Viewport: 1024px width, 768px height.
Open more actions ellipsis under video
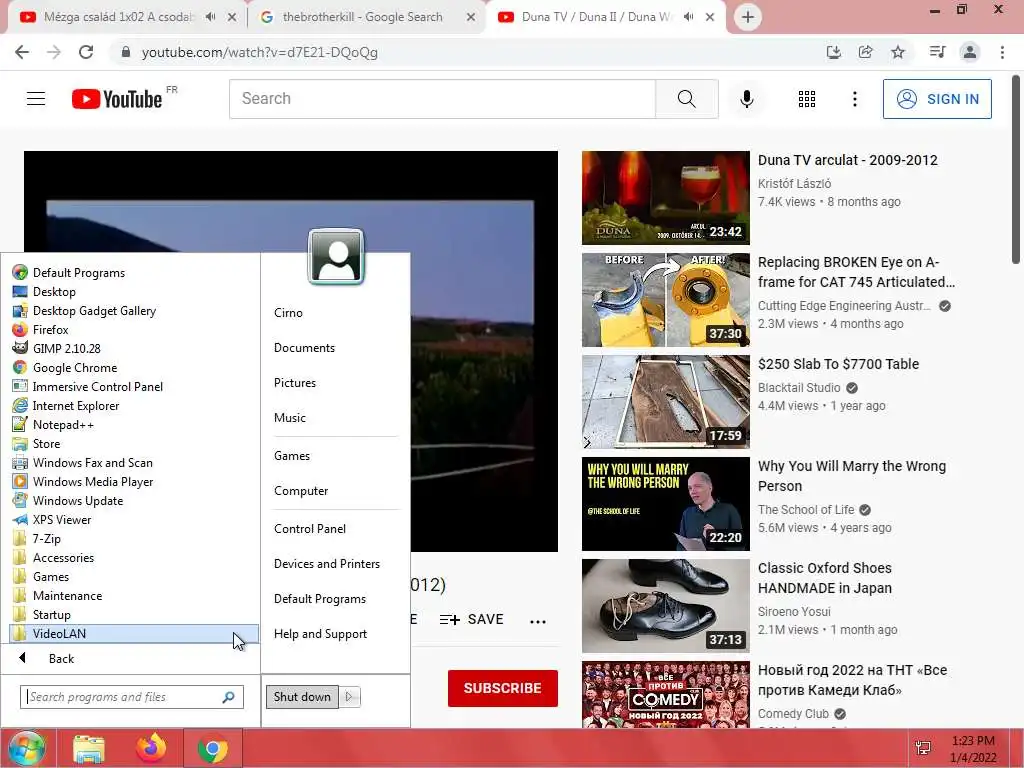(537, 621)
